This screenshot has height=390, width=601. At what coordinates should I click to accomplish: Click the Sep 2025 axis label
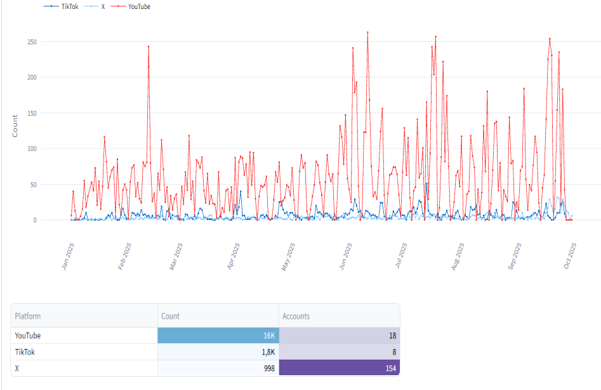point(515,256)
